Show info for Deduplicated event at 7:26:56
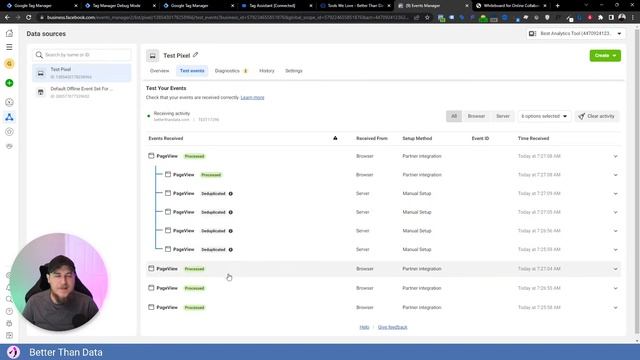The width and height of the screenshot is (640, 360). click(x=231, y=231)
